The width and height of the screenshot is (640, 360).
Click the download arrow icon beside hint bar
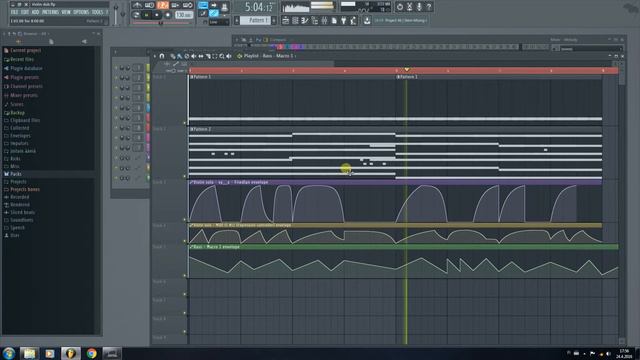tap(367, 20)
